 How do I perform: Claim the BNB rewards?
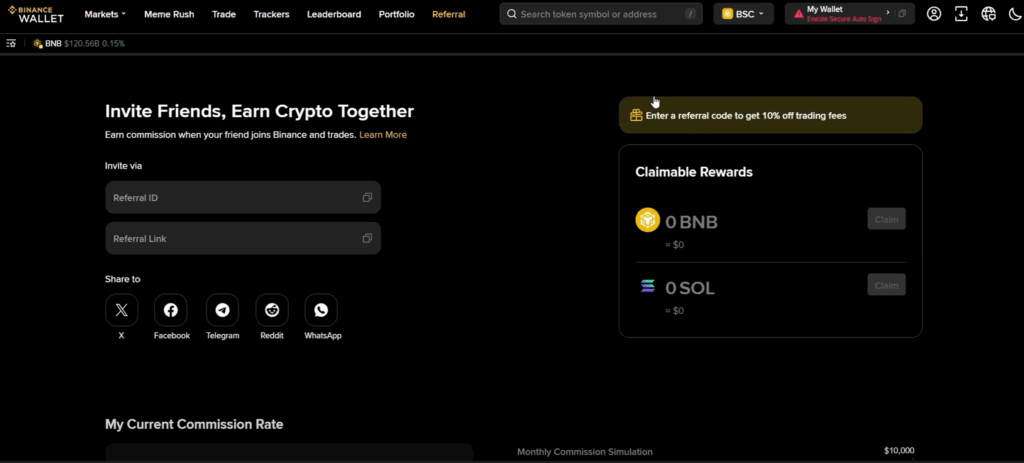[x=886, y=219]
